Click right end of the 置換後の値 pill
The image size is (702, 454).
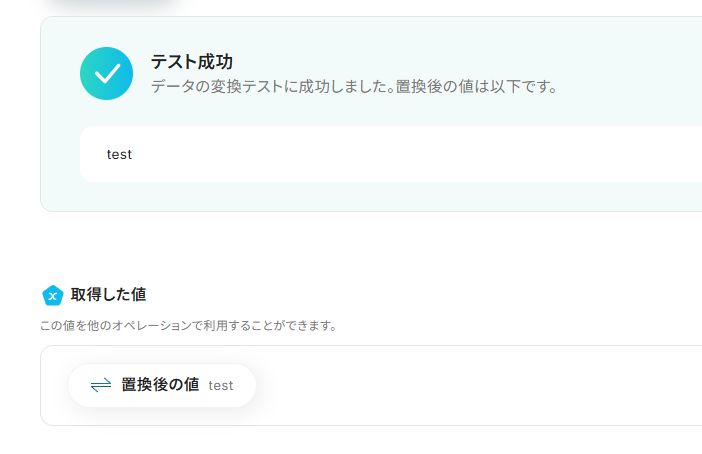(246, 385)
